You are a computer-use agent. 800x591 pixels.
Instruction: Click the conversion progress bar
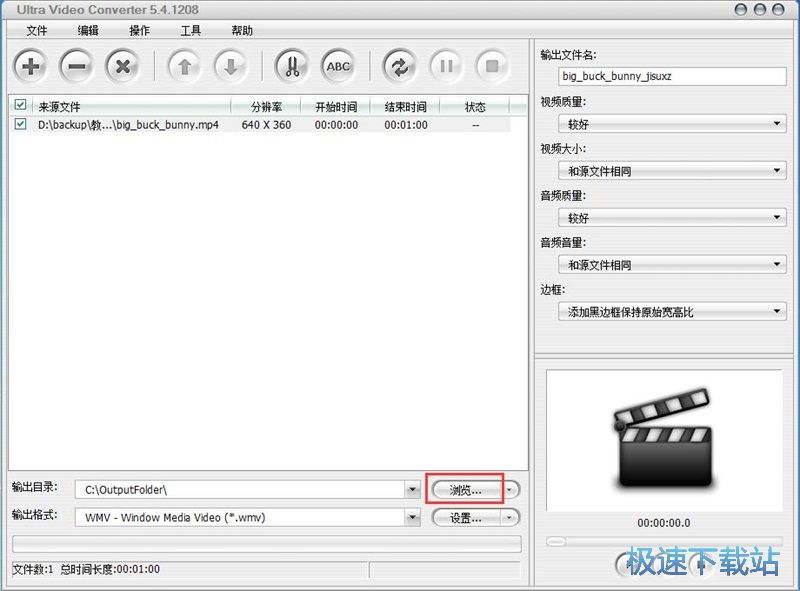coord(267,544)
